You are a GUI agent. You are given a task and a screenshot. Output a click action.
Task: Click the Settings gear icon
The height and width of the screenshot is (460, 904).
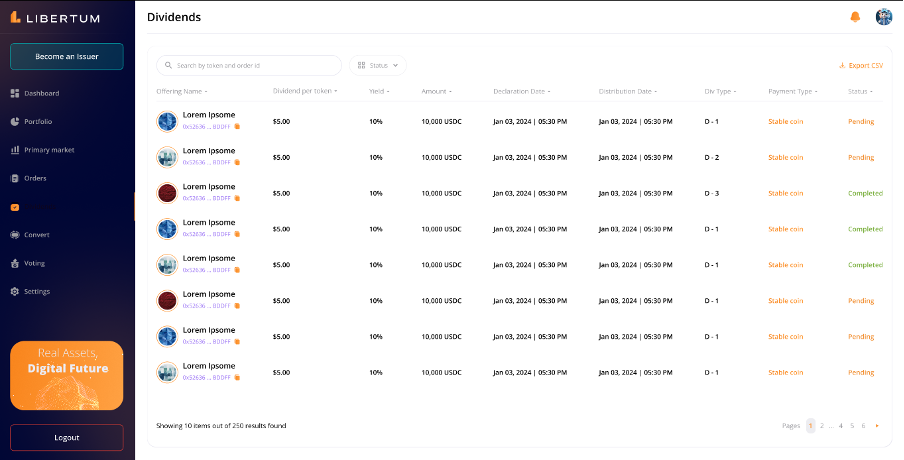click(x=15, y=291)
